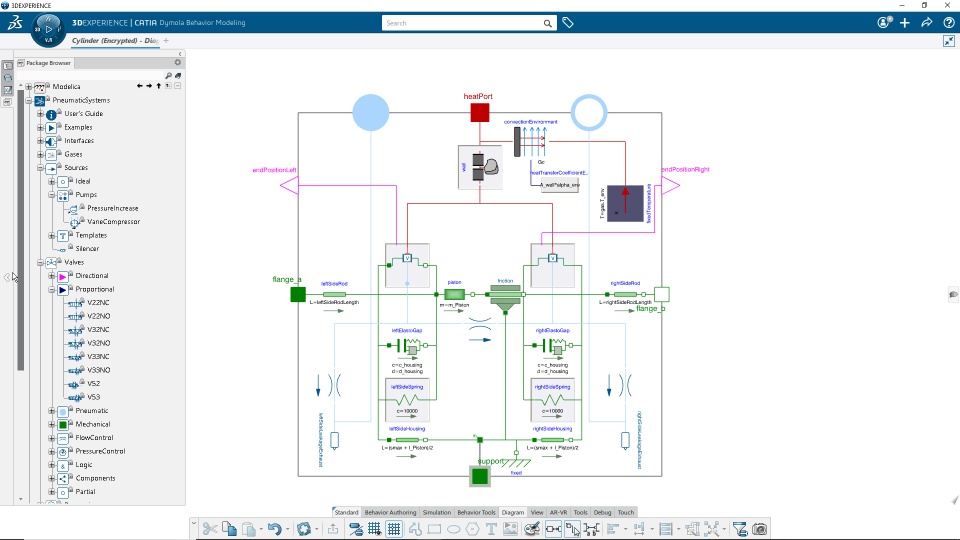
Task: Click the Package Browser back arrow
Action: tap(140, 86)
